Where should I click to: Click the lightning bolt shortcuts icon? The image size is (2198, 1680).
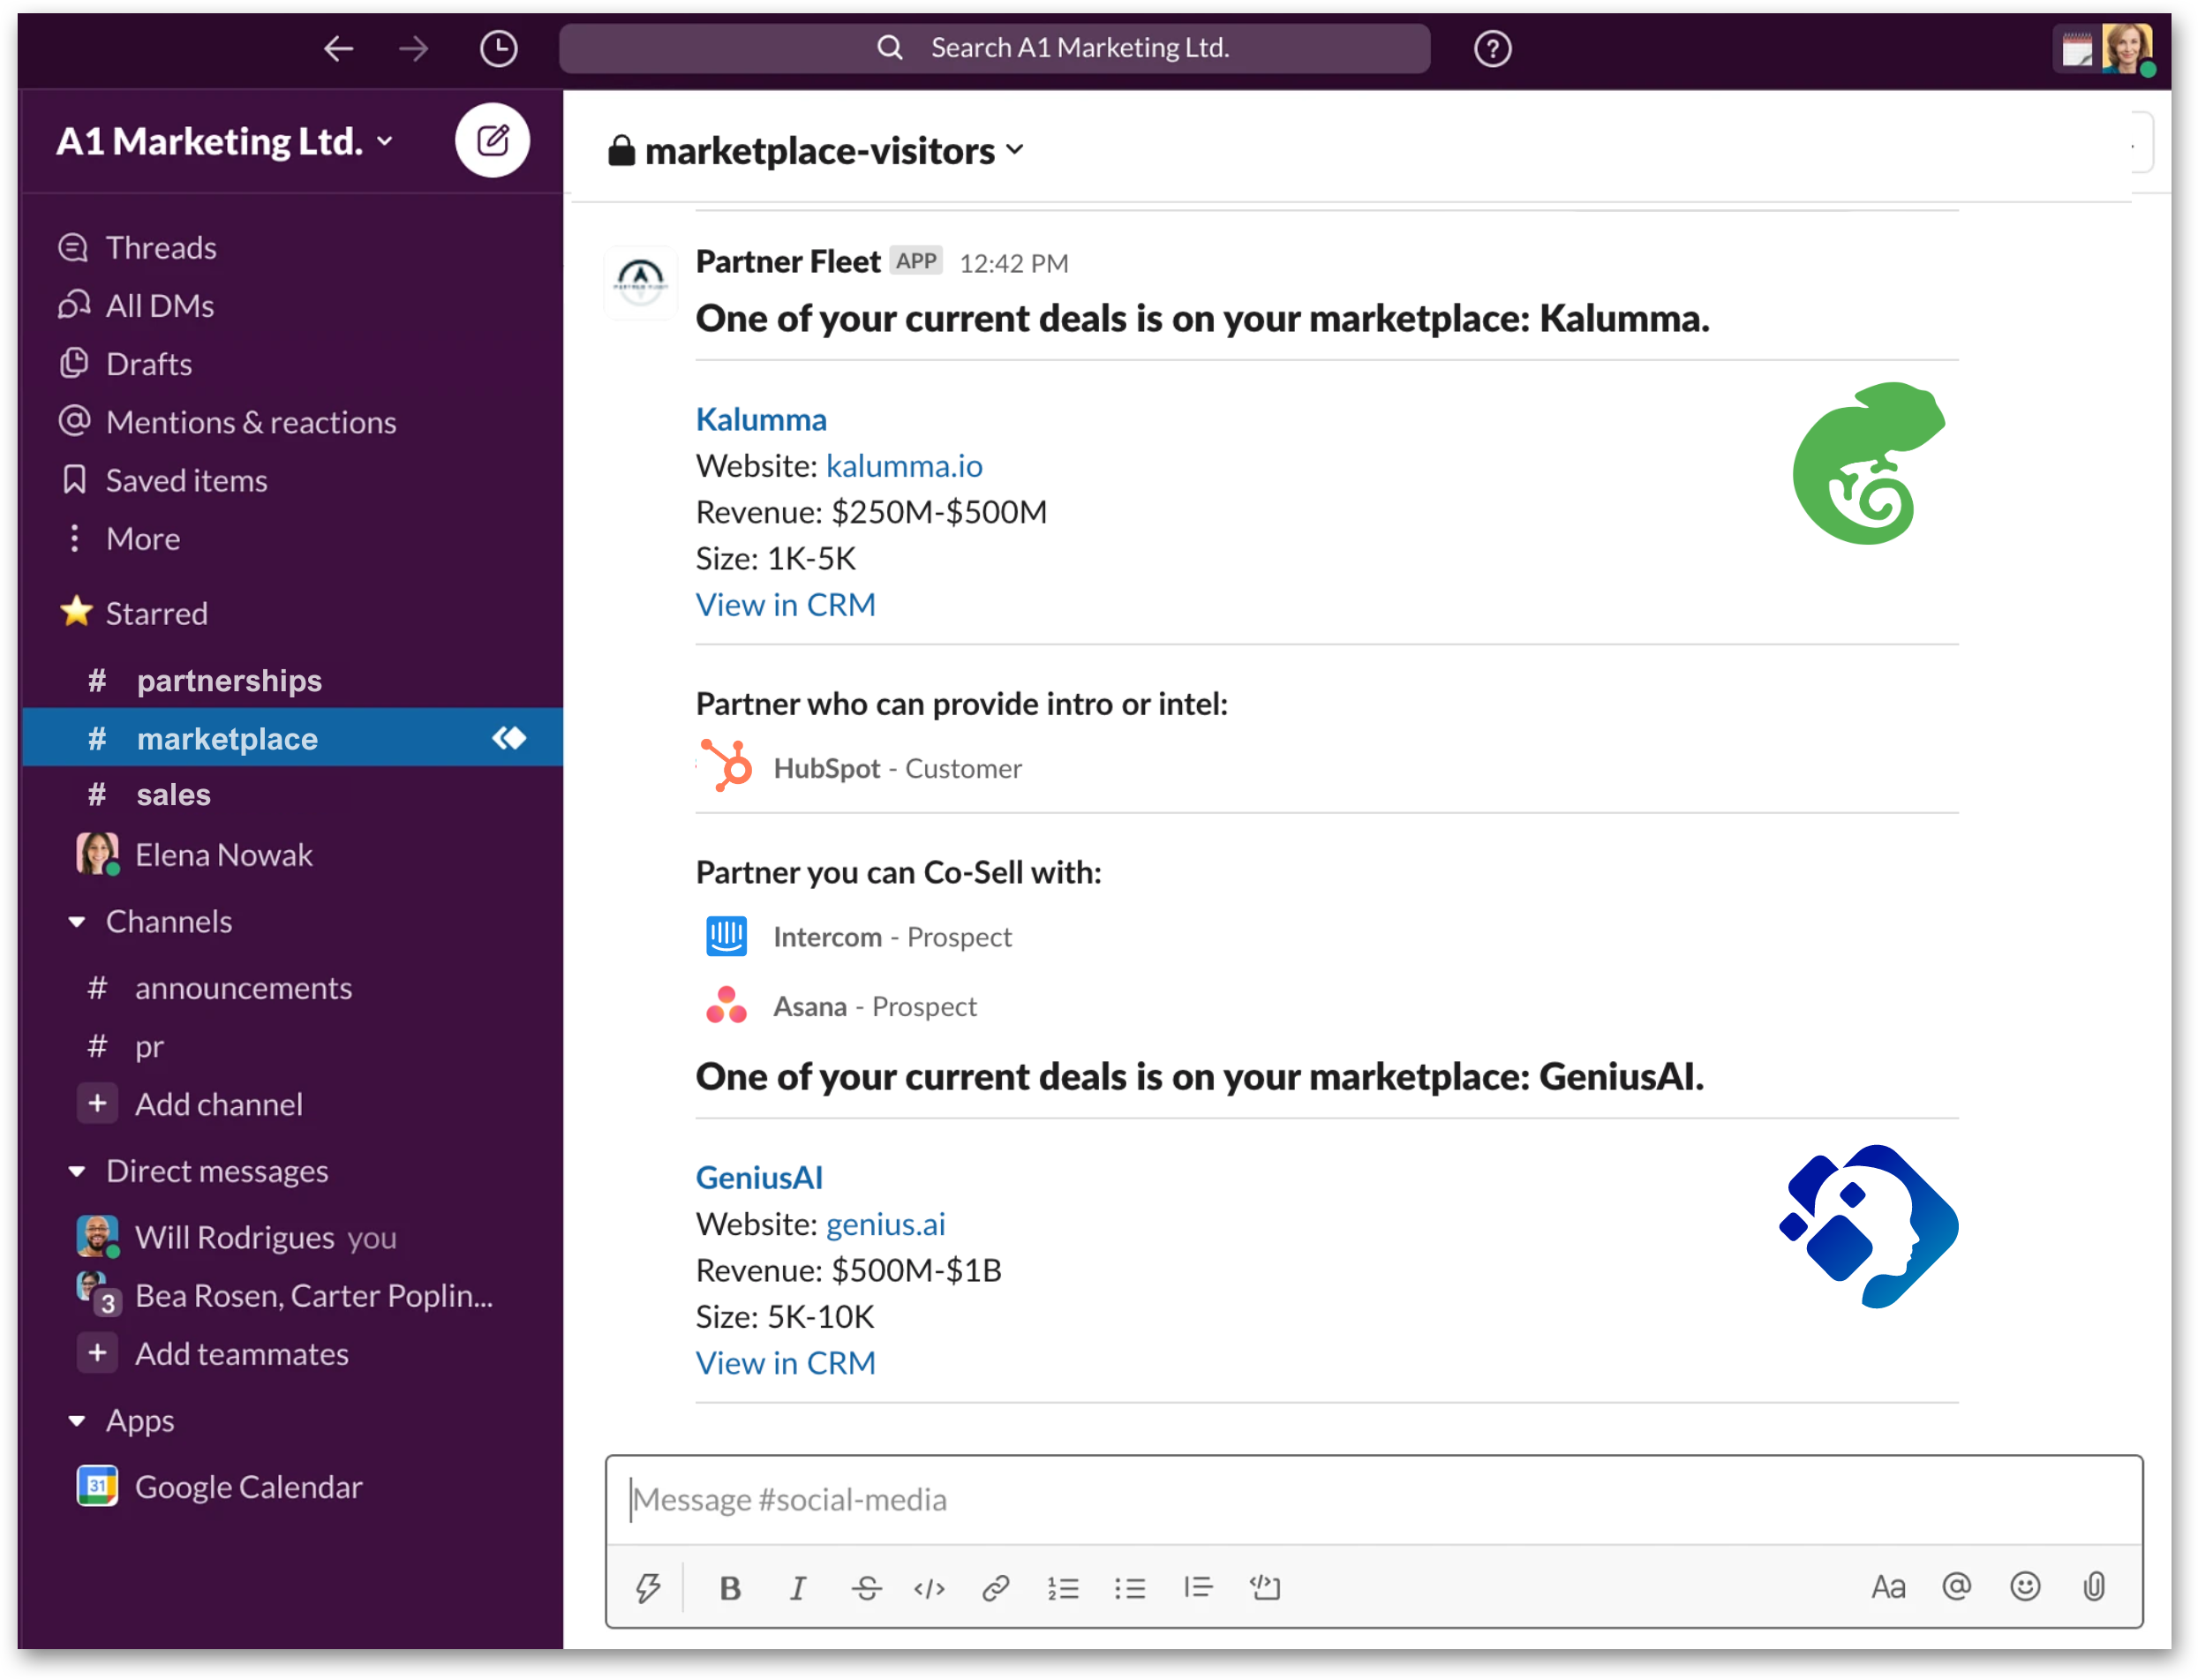point(648,1587)
